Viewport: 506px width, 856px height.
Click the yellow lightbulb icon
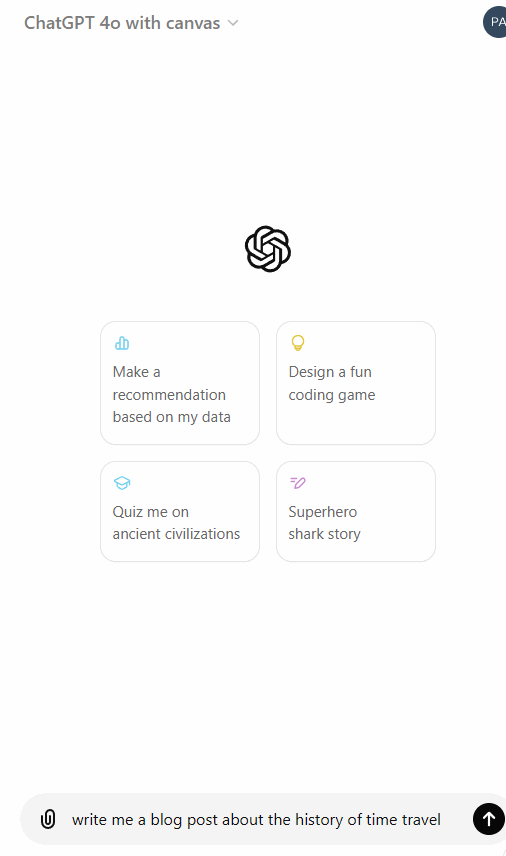[x=297, y=343]
